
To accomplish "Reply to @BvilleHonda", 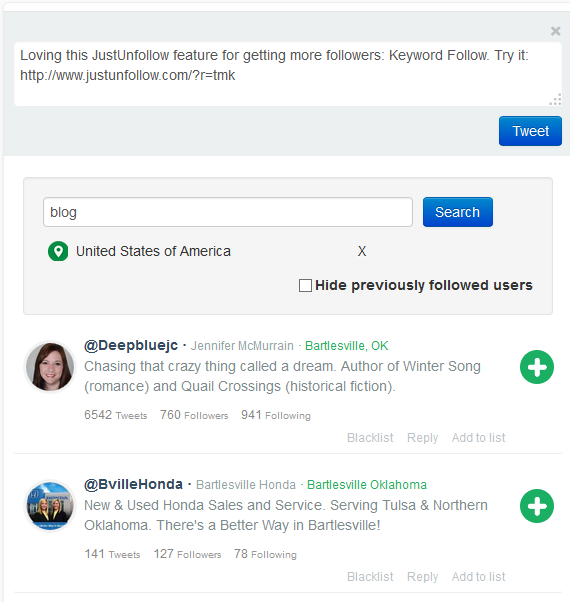I will coord(422,577).
